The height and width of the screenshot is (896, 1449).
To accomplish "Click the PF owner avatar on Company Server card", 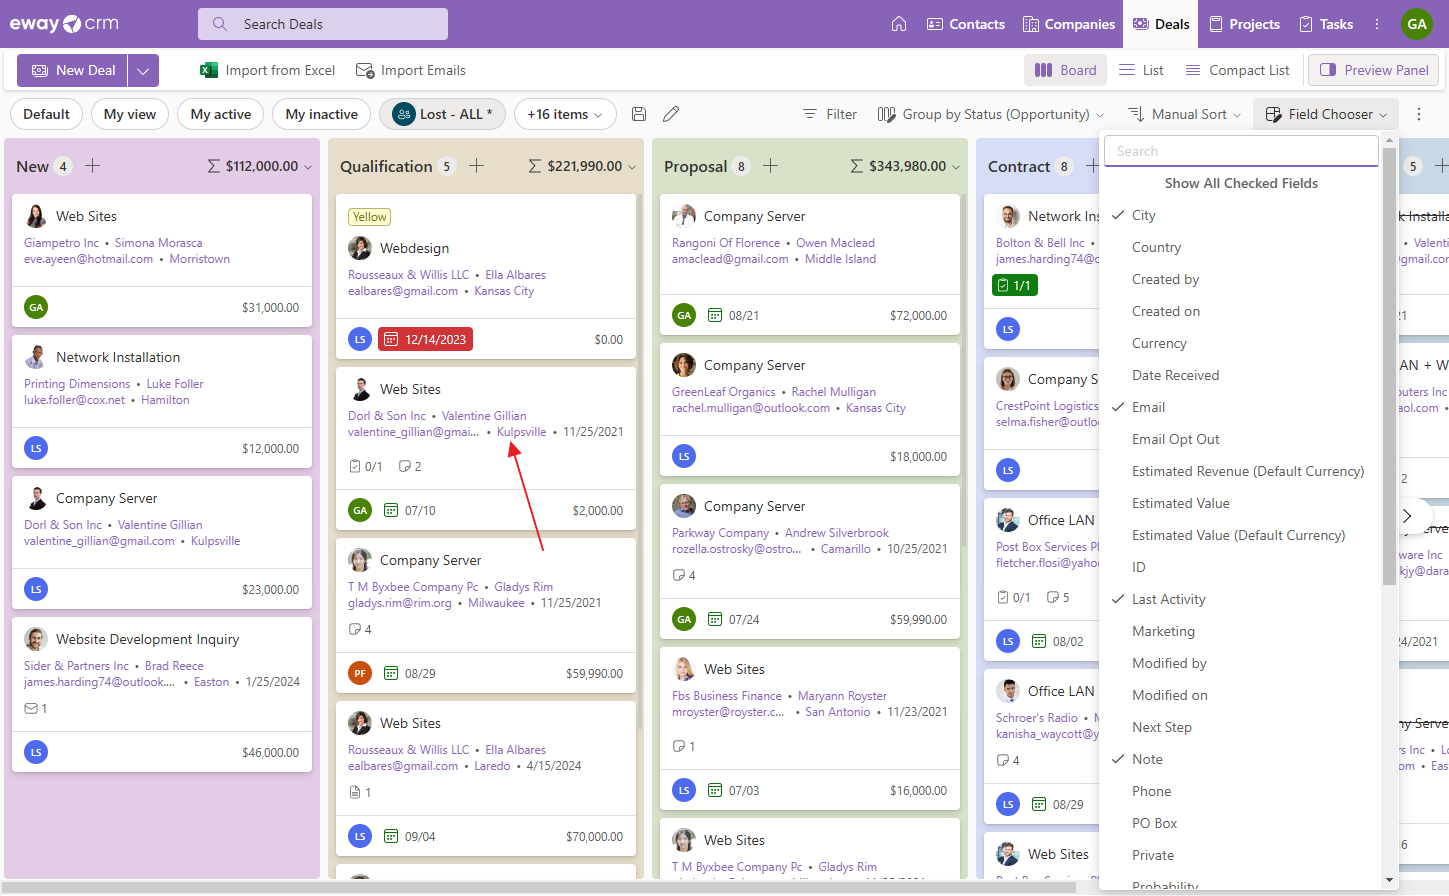I will click(x=360, y=673).
